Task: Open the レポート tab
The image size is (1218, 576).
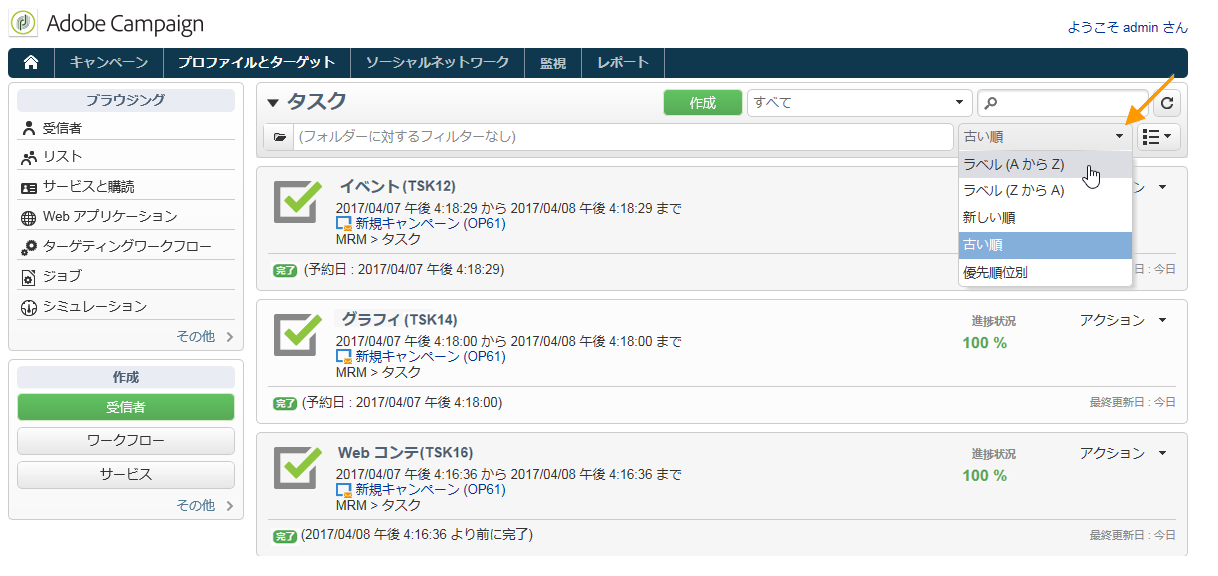Action: tap(623, 63)
